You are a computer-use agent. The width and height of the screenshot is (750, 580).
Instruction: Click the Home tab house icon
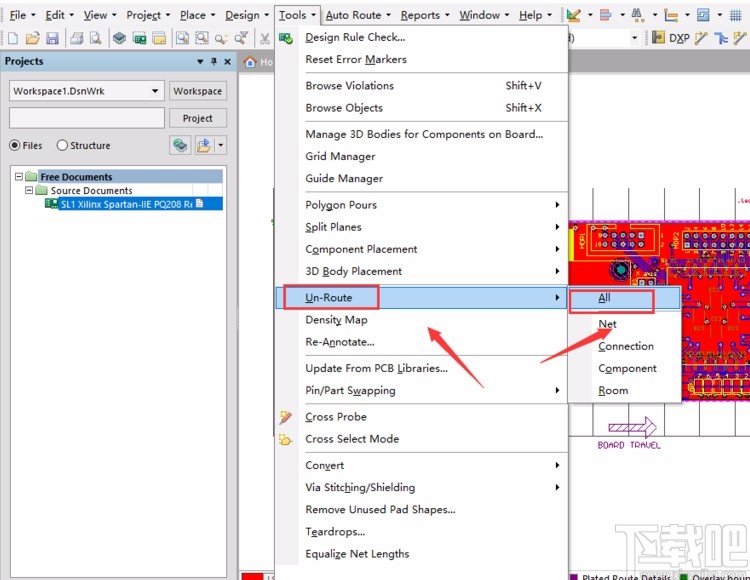click(250, 62)
